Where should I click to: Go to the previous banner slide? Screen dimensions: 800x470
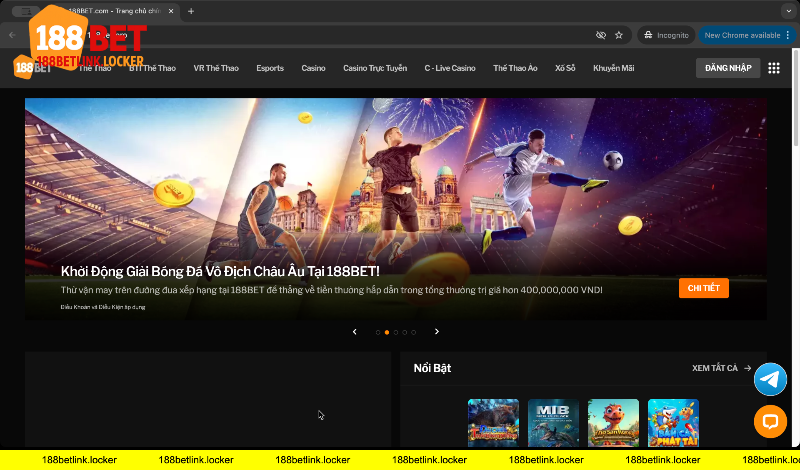pos(355,331)
